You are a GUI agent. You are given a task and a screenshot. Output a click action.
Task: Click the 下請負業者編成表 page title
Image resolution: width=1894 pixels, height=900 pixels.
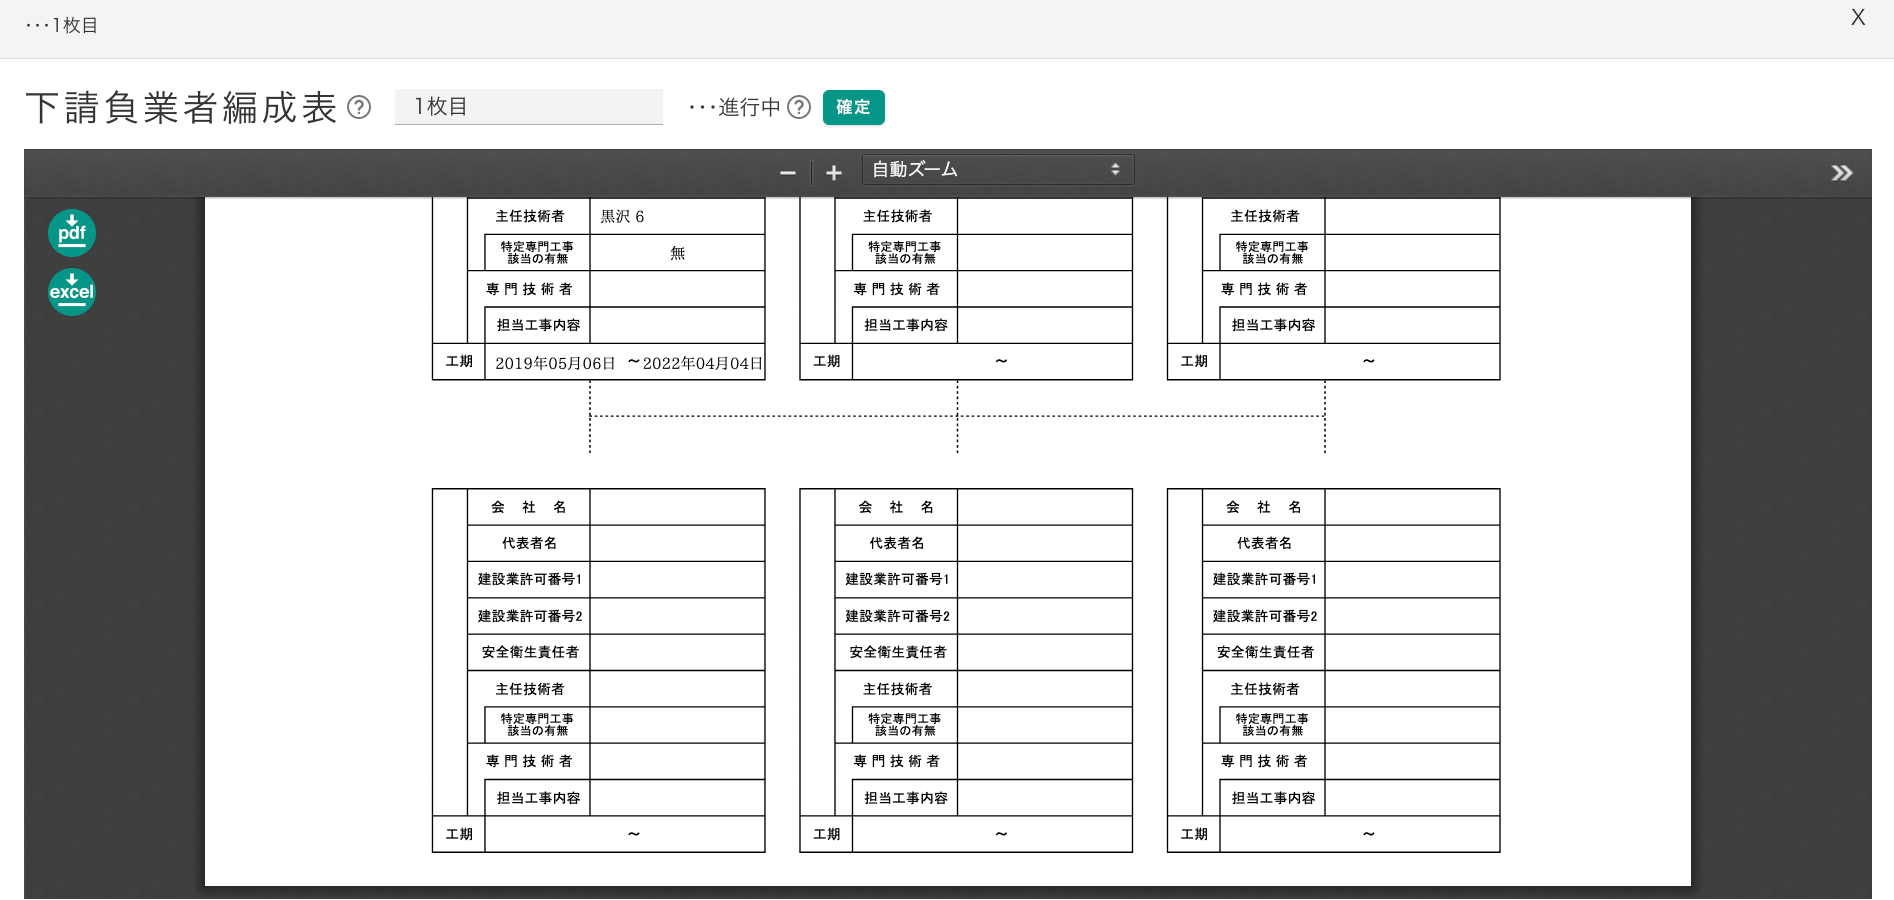point(181,108)
